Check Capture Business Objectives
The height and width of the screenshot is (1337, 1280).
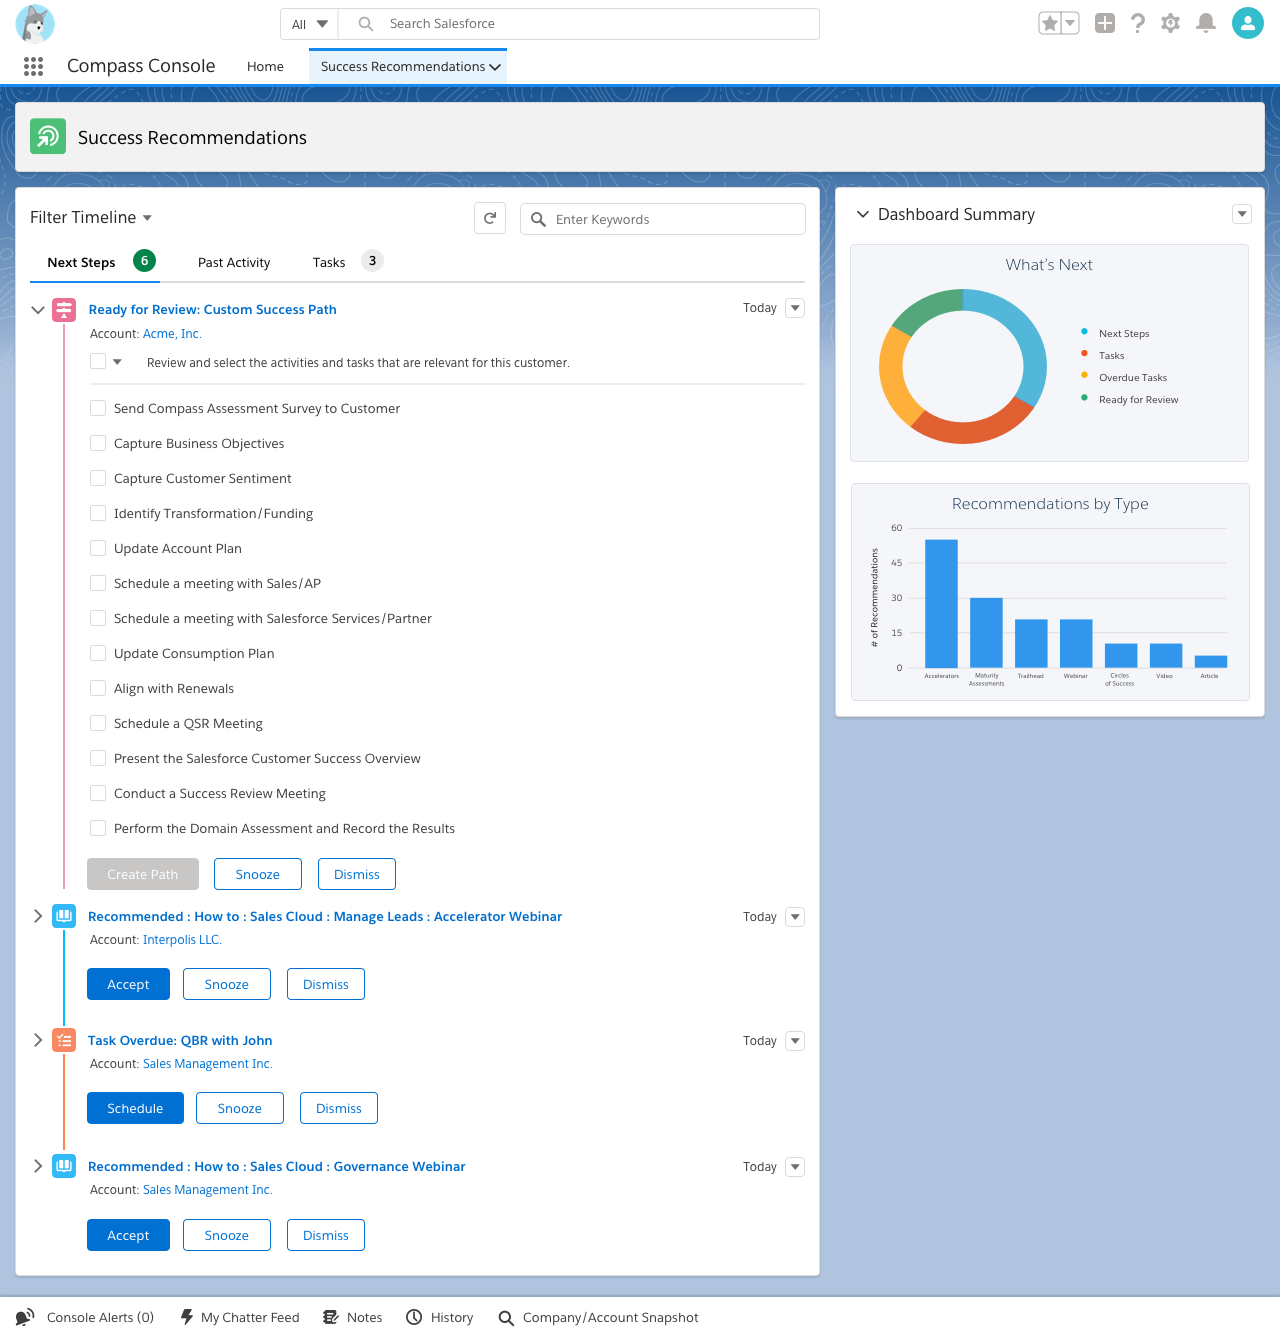(98, 443)
